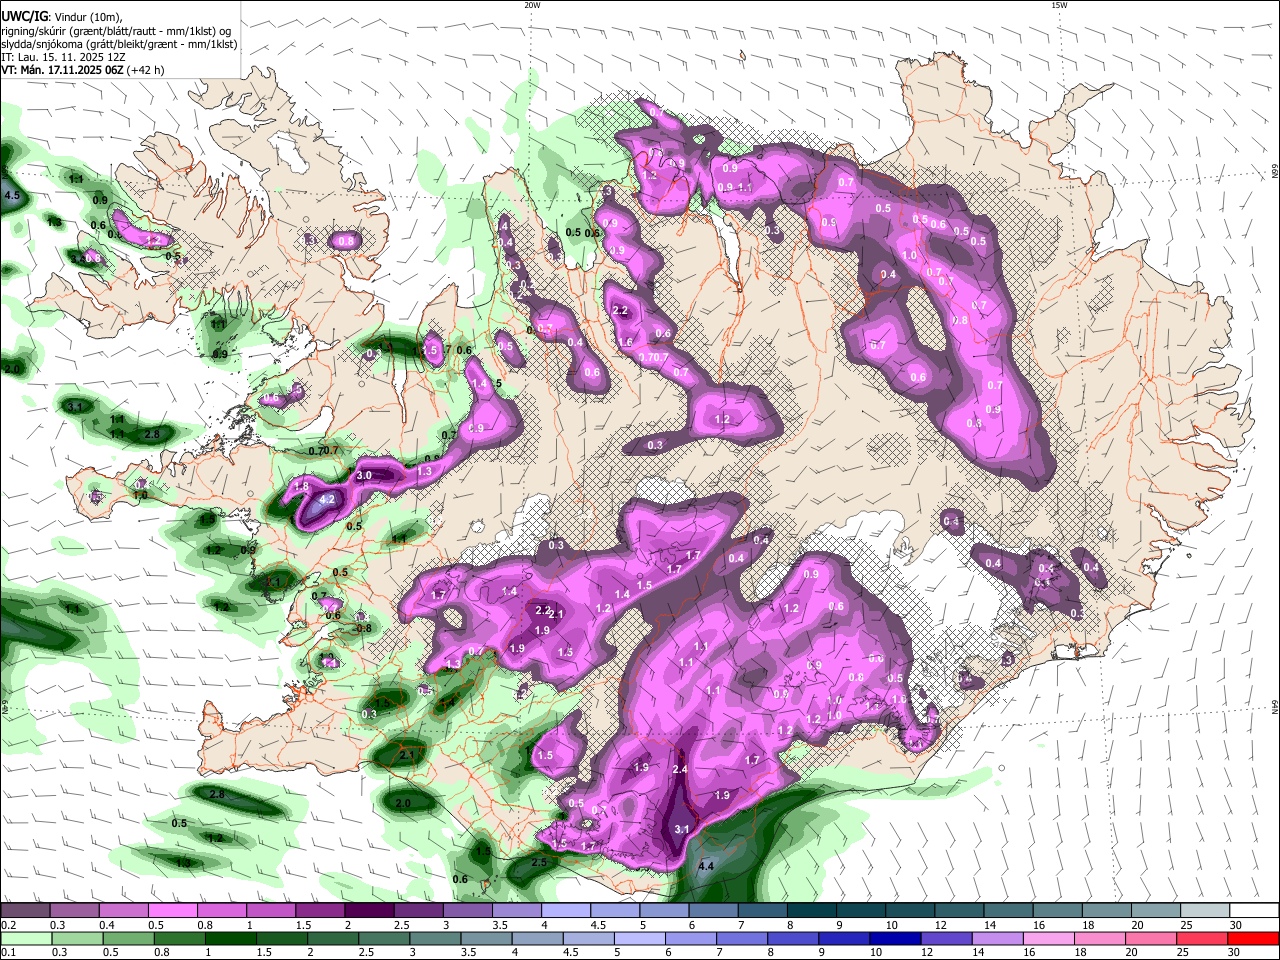Click the 'UWC/IG: Vindur (10m)' title text
The image size is (1280, 960).
[x=61, y=16]
